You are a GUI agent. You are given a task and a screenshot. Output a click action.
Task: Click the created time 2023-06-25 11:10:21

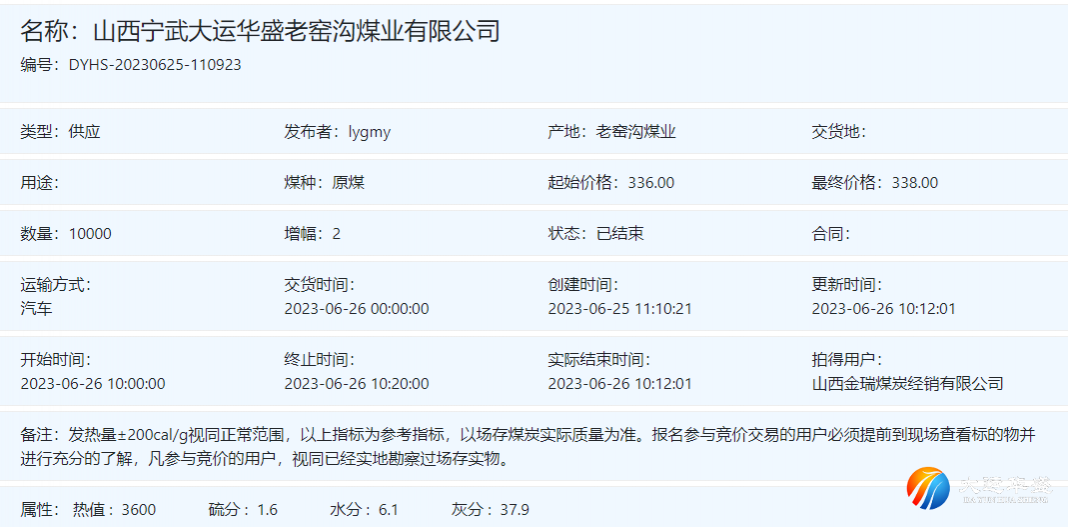pyautogui.click(x=620, y=308)
